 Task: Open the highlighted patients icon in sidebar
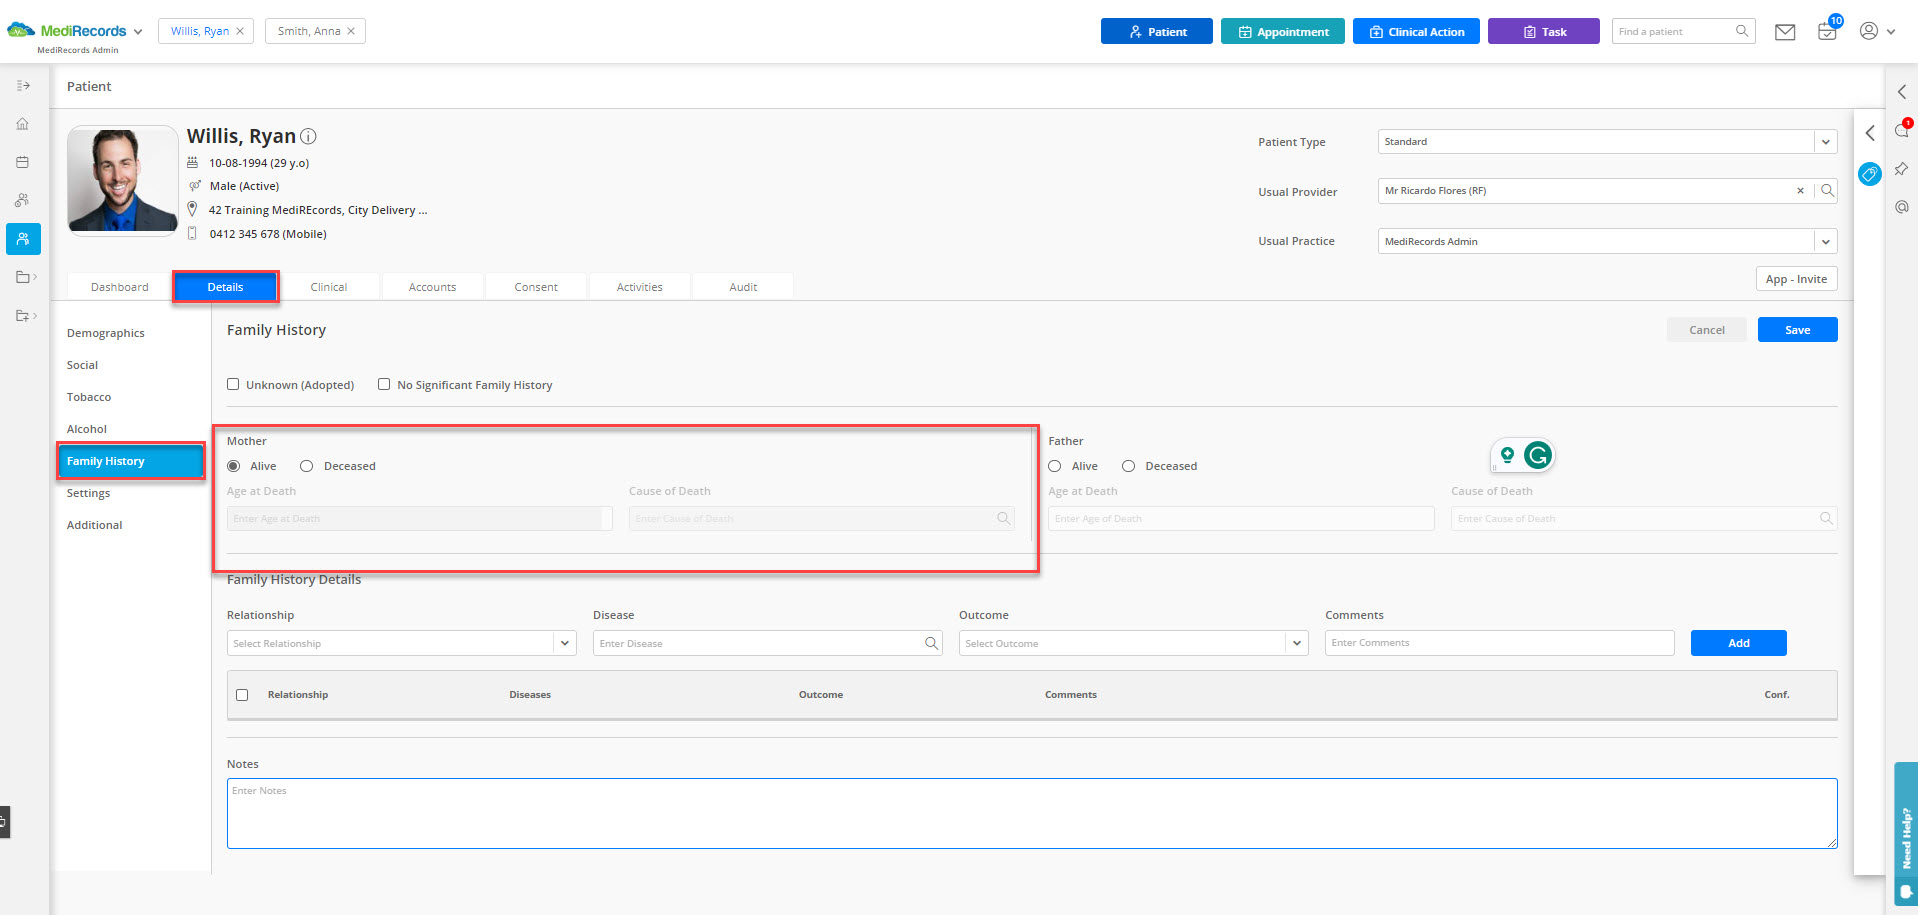pos(23,239)
